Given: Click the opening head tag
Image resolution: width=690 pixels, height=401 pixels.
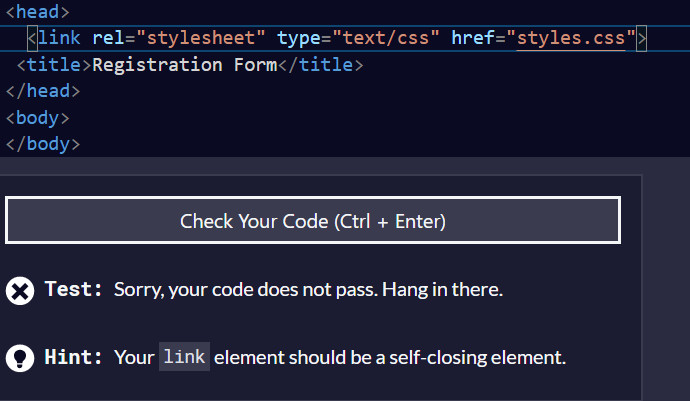Looking at the screenshot, I should coord(38,12).
